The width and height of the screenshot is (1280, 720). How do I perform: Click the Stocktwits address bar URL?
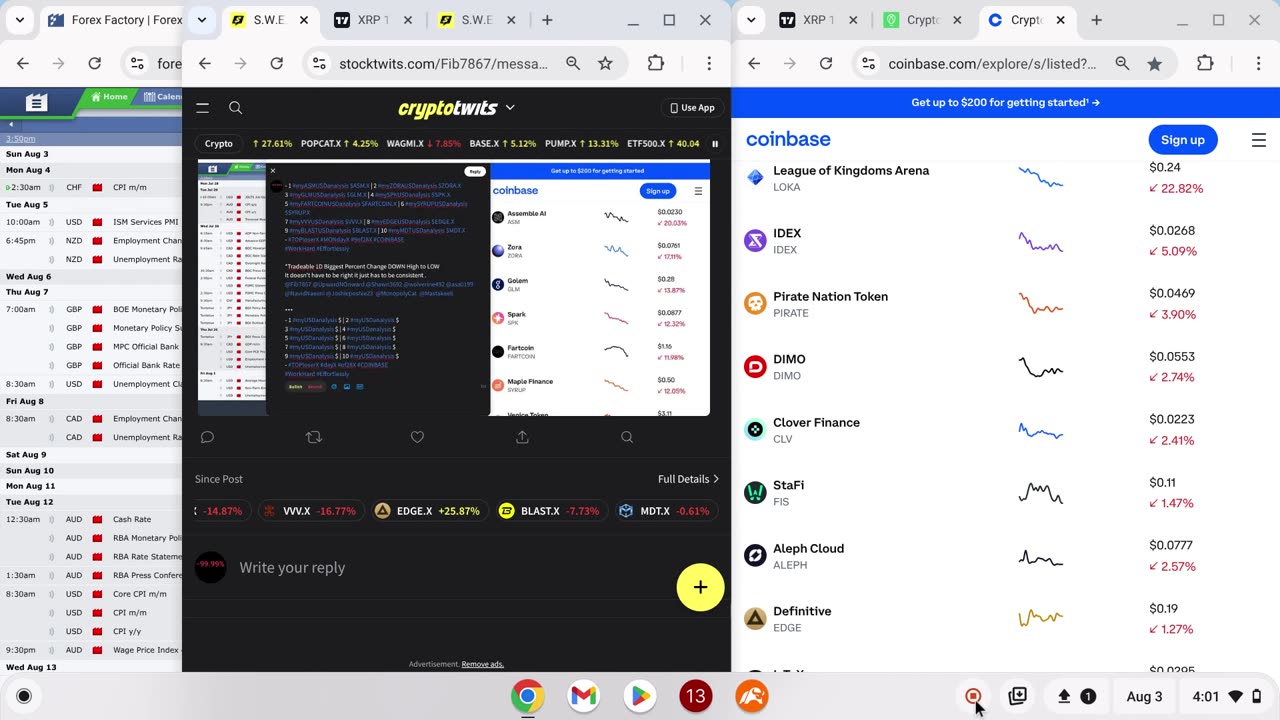click(443, 64)
